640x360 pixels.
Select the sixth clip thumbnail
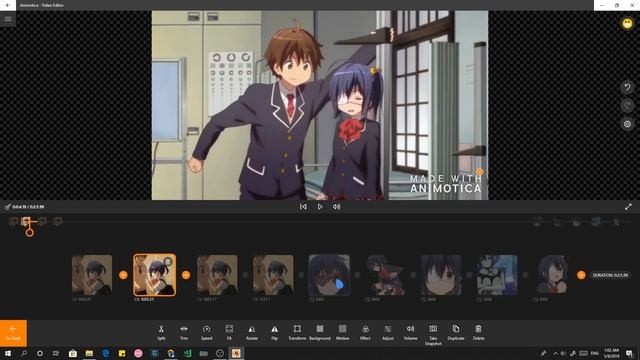tap(385, 275)
